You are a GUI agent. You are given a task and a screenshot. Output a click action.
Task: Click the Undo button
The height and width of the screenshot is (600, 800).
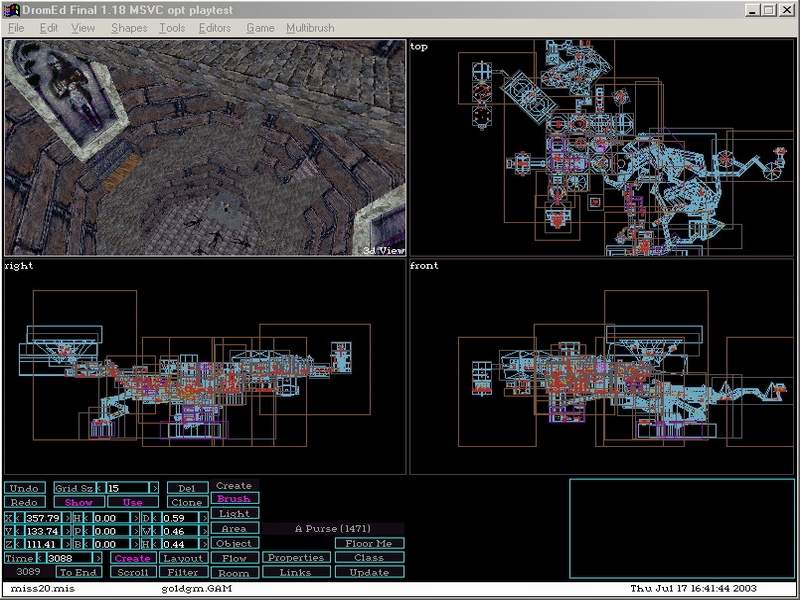click(x=24, y=488)
